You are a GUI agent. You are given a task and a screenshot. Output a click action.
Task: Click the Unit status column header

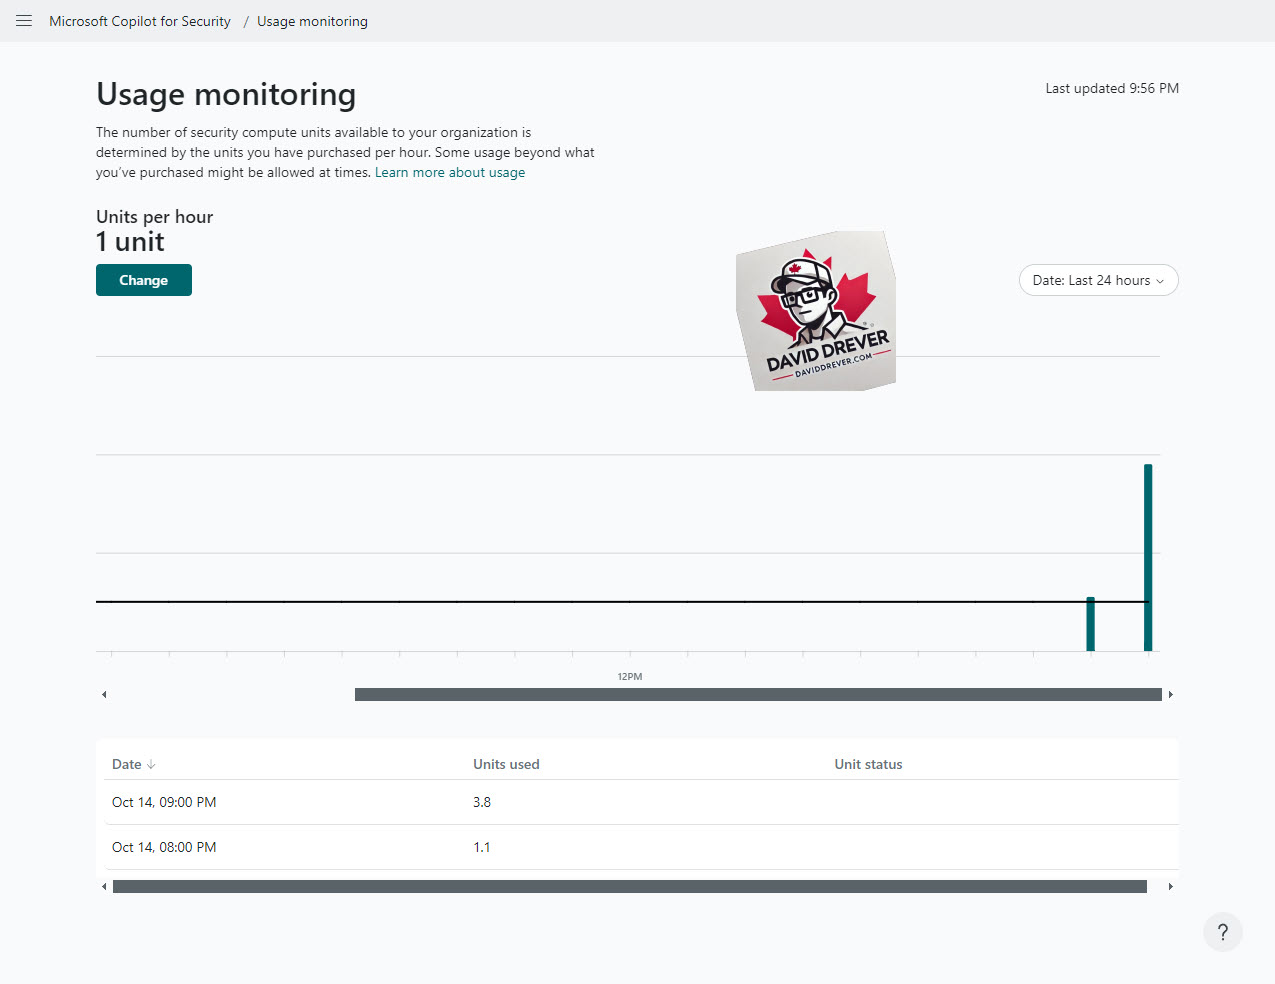(x=868, y=764)
